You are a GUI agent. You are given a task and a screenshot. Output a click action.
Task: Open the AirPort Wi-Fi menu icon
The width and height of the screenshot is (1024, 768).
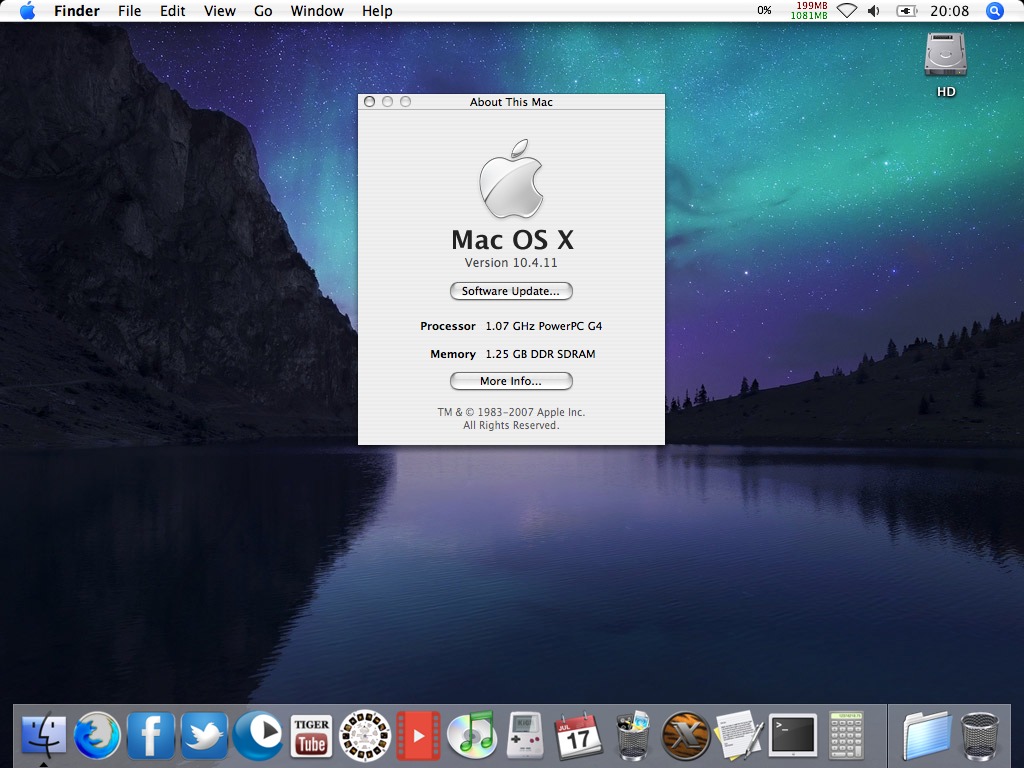(847, 11)
